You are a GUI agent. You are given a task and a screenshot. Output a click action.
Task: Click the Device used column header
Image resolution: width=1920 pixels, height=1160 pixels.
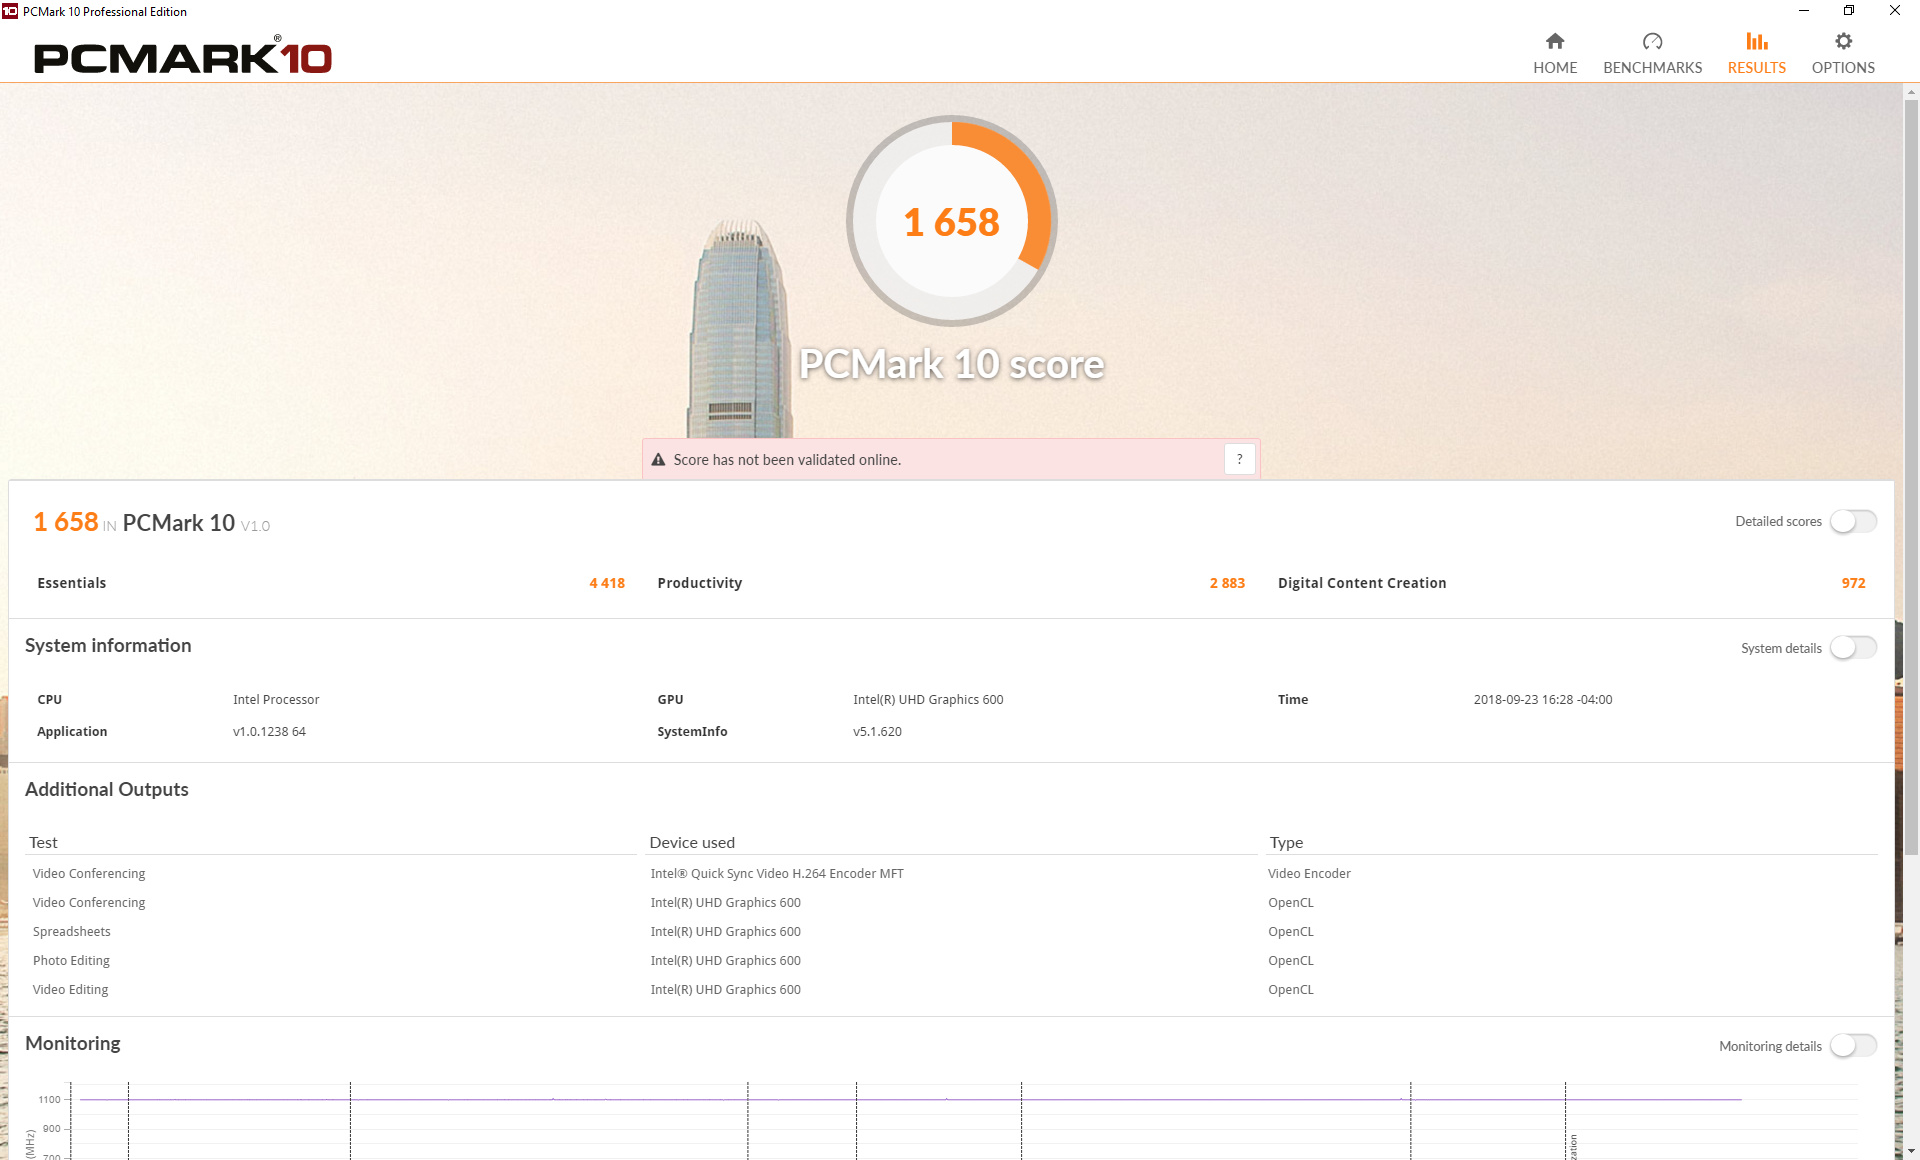click(692, 843)
